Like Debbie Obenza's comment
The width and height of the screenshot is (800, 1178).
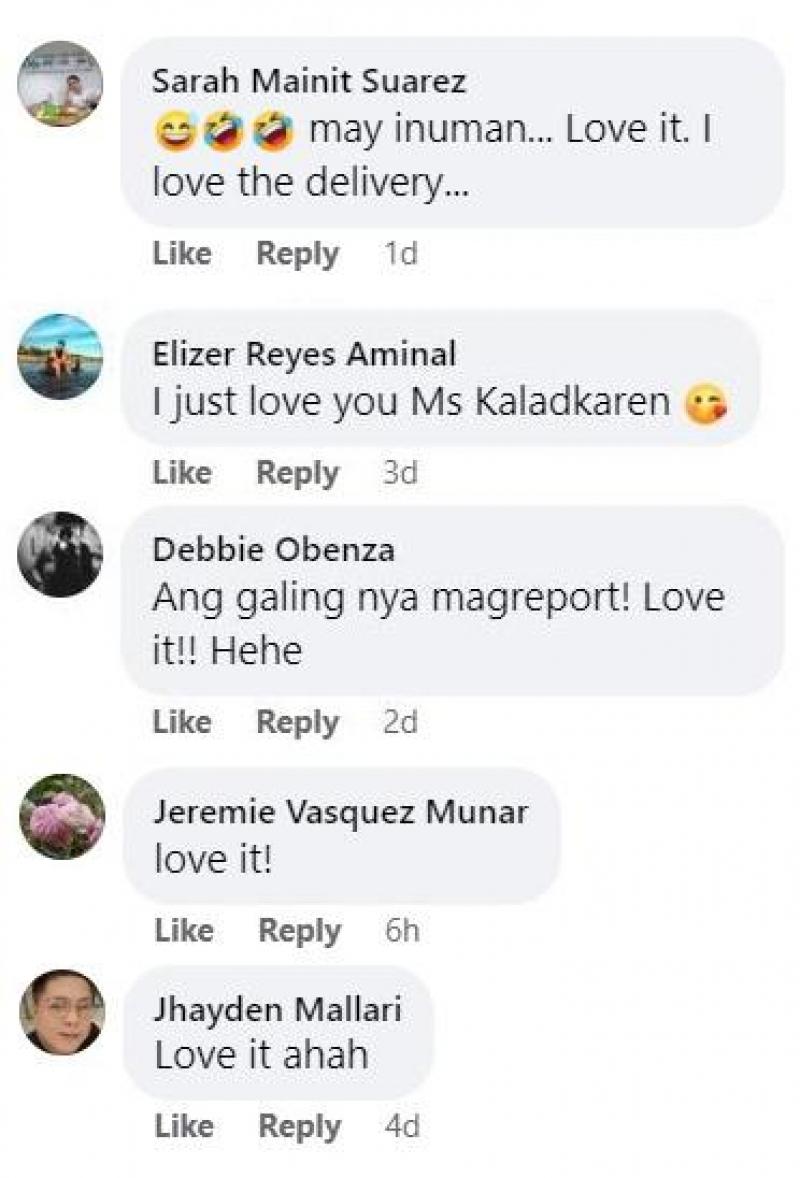[x=183, y=722]
